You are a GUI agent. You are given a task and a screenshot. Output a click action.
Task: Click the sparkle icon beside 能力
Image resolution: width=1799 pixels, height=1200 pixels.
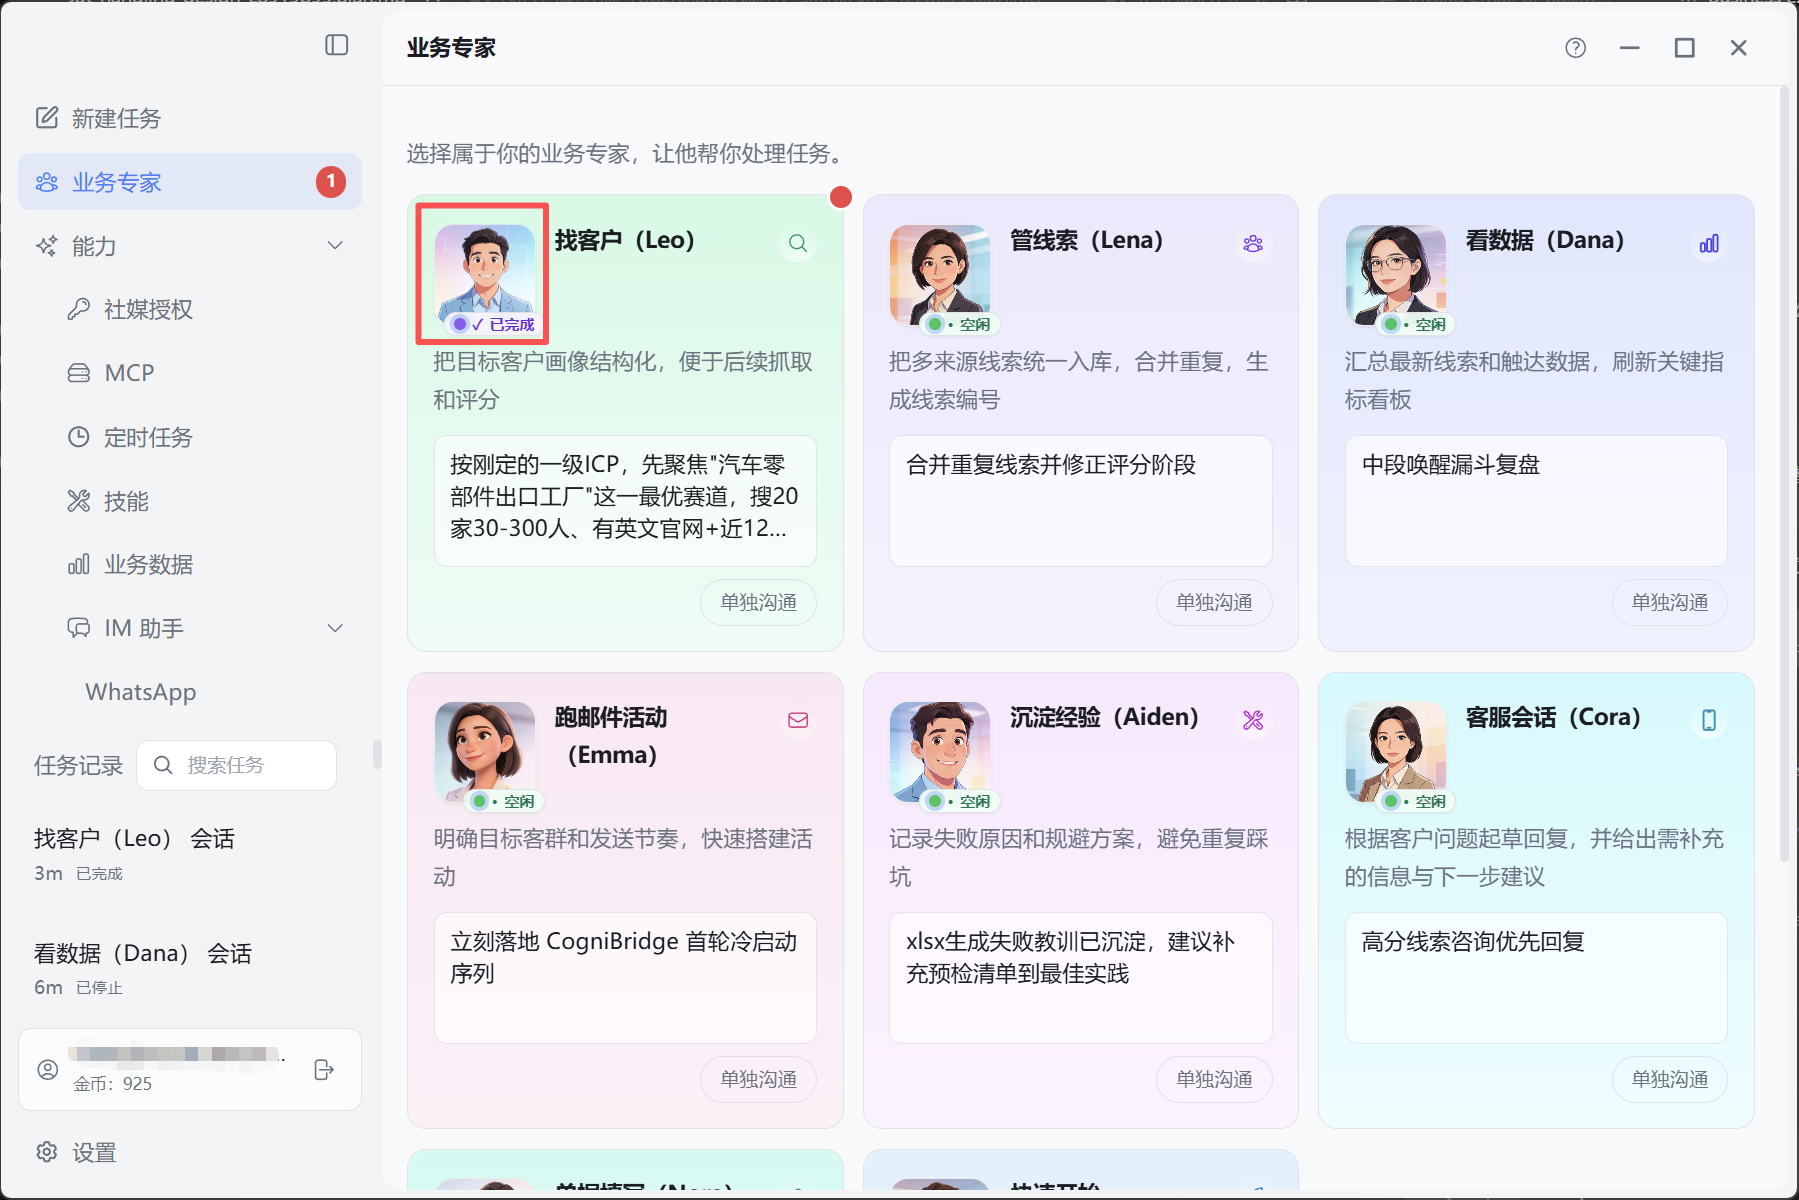tap(47, 246)
